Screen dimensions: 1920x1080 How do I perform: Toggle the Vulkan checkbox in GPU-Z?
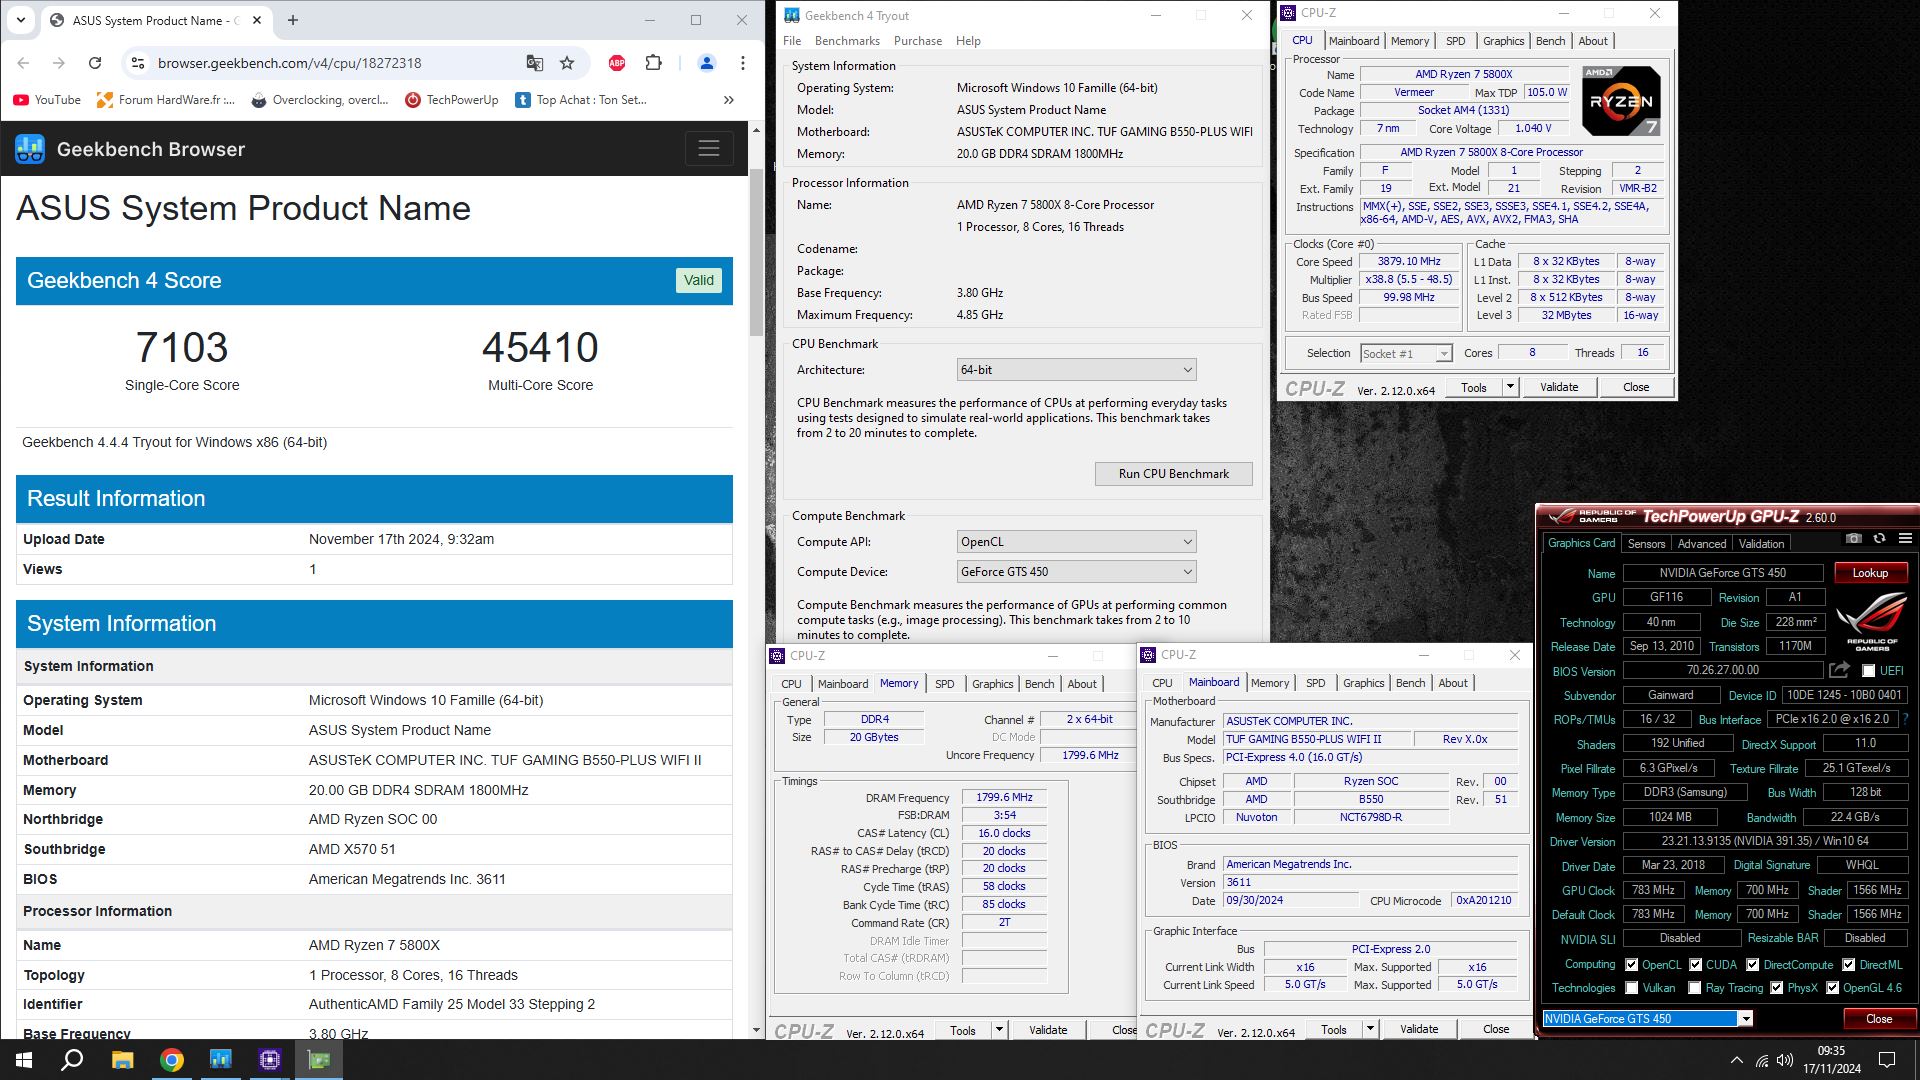click(1632, 988)
